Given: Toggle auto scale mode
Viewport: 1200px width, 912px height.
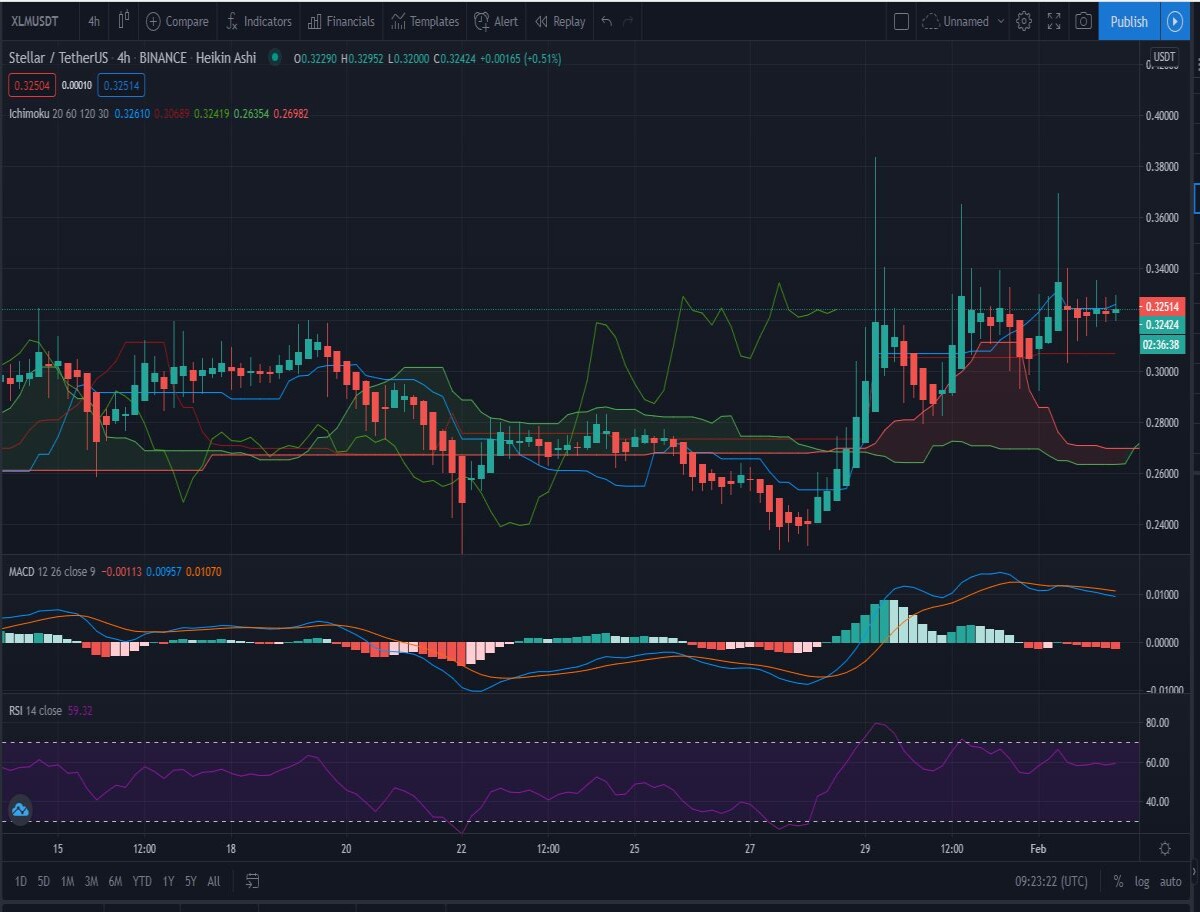Looking at the screenshot, I should point(1170,881).
